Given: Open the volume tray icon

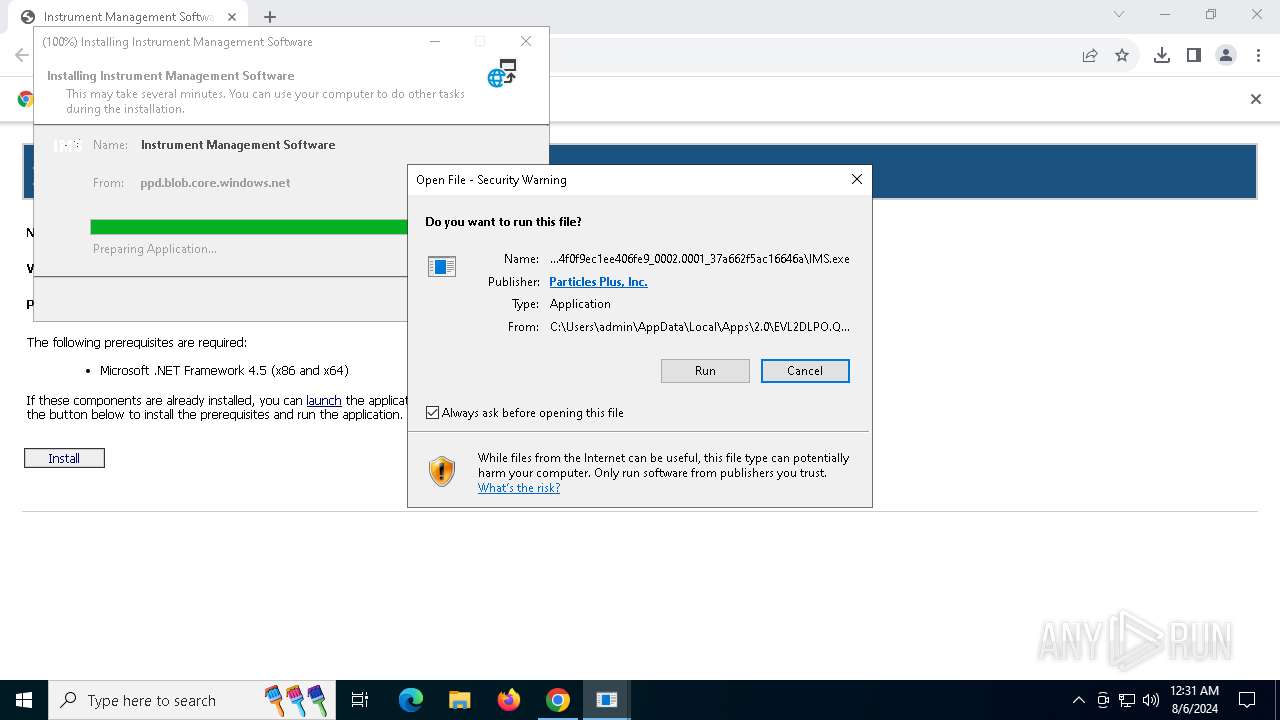Looking at the screenshot, I should point(1151,700).
